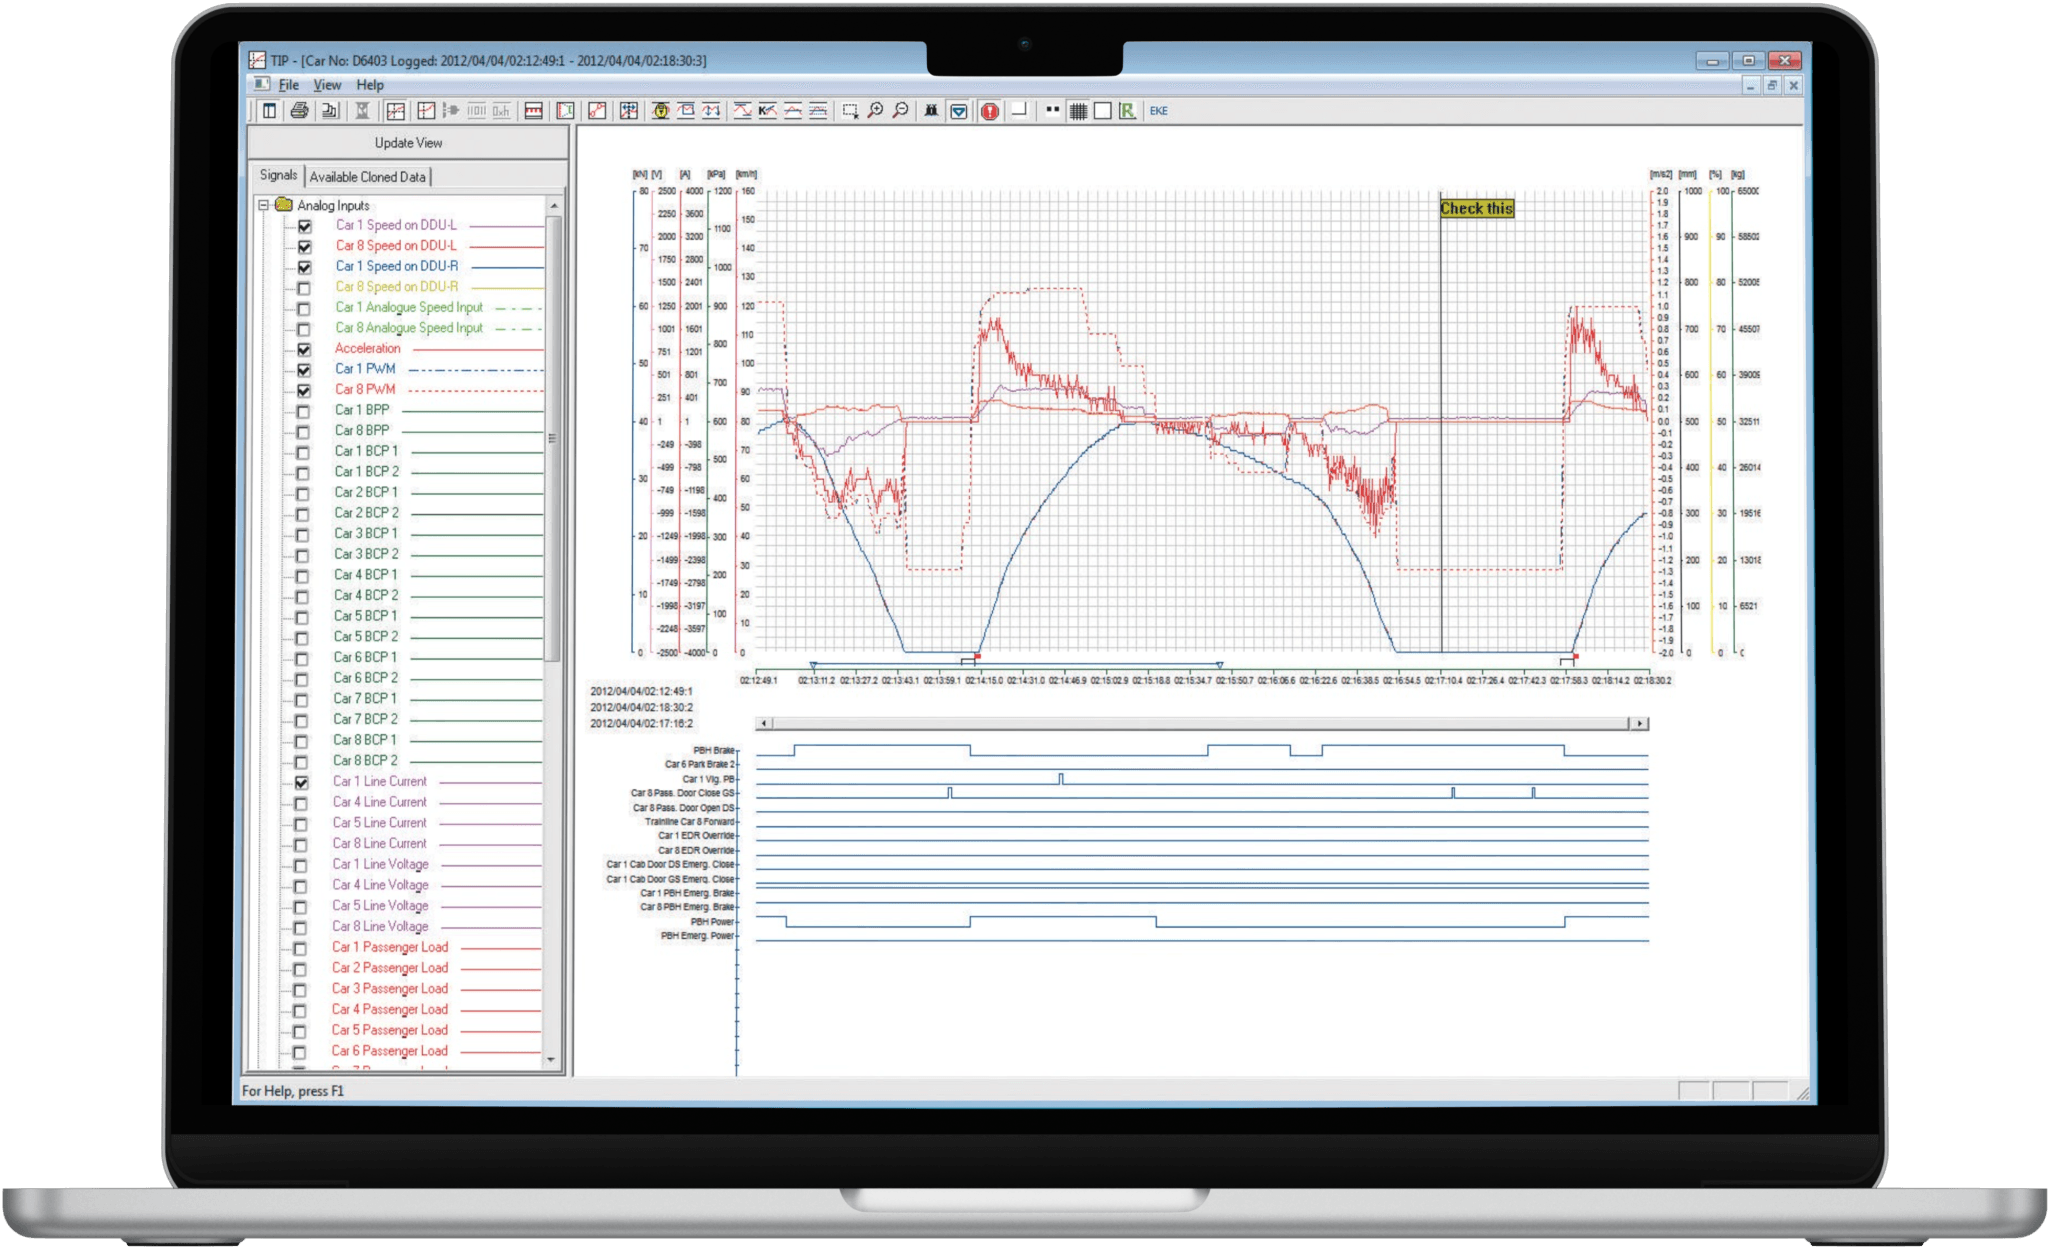Click the PBH Brake digital signal label
This screenshot has width=2048, height=1247.
pos(713,750)
